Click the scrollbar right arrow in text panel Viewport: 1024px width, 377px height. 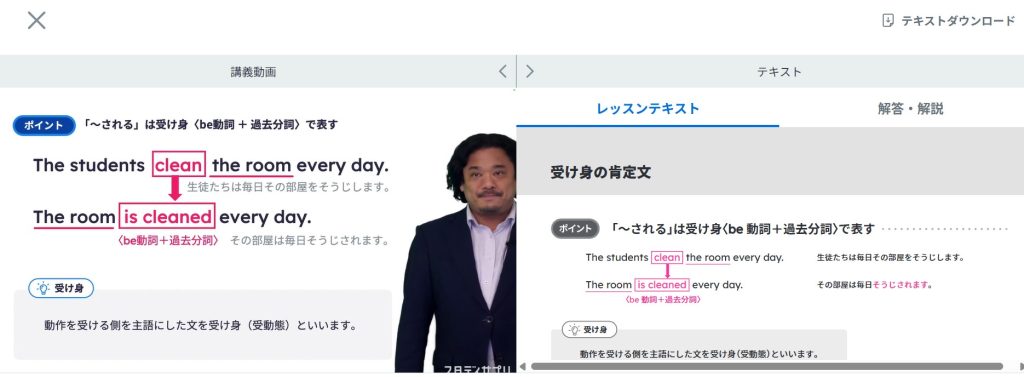click(x=1020, y=367)
